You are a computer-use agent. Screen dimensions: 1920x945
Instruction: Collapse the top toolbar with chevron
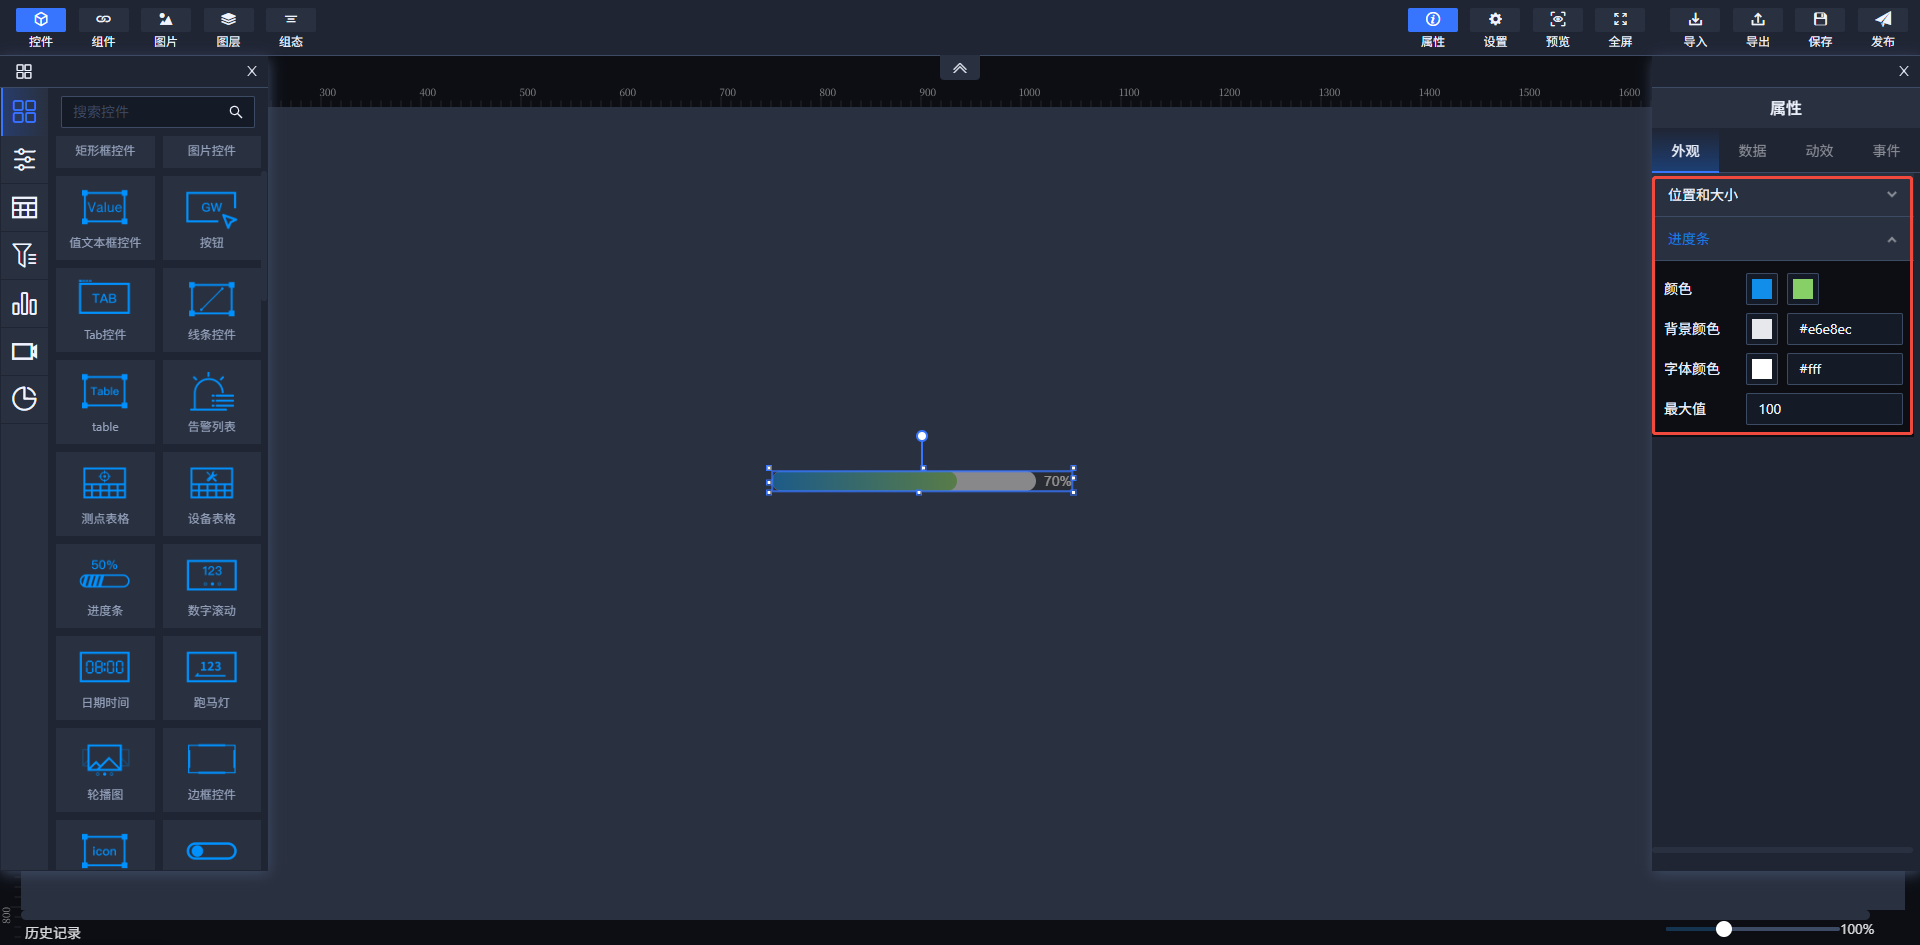(x=959, y=68)
